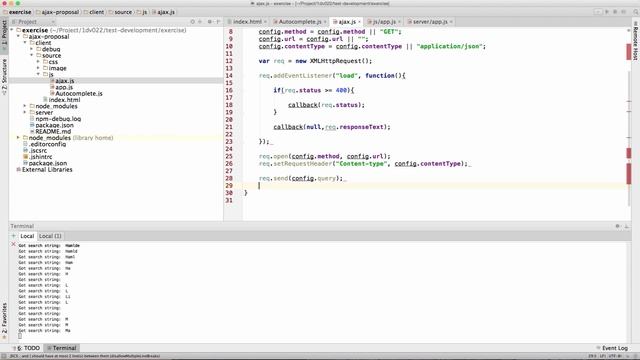This screenshot has width=640, height=360.
Task: Collapse the exercise root folder arrow
Action: (12, 30)
